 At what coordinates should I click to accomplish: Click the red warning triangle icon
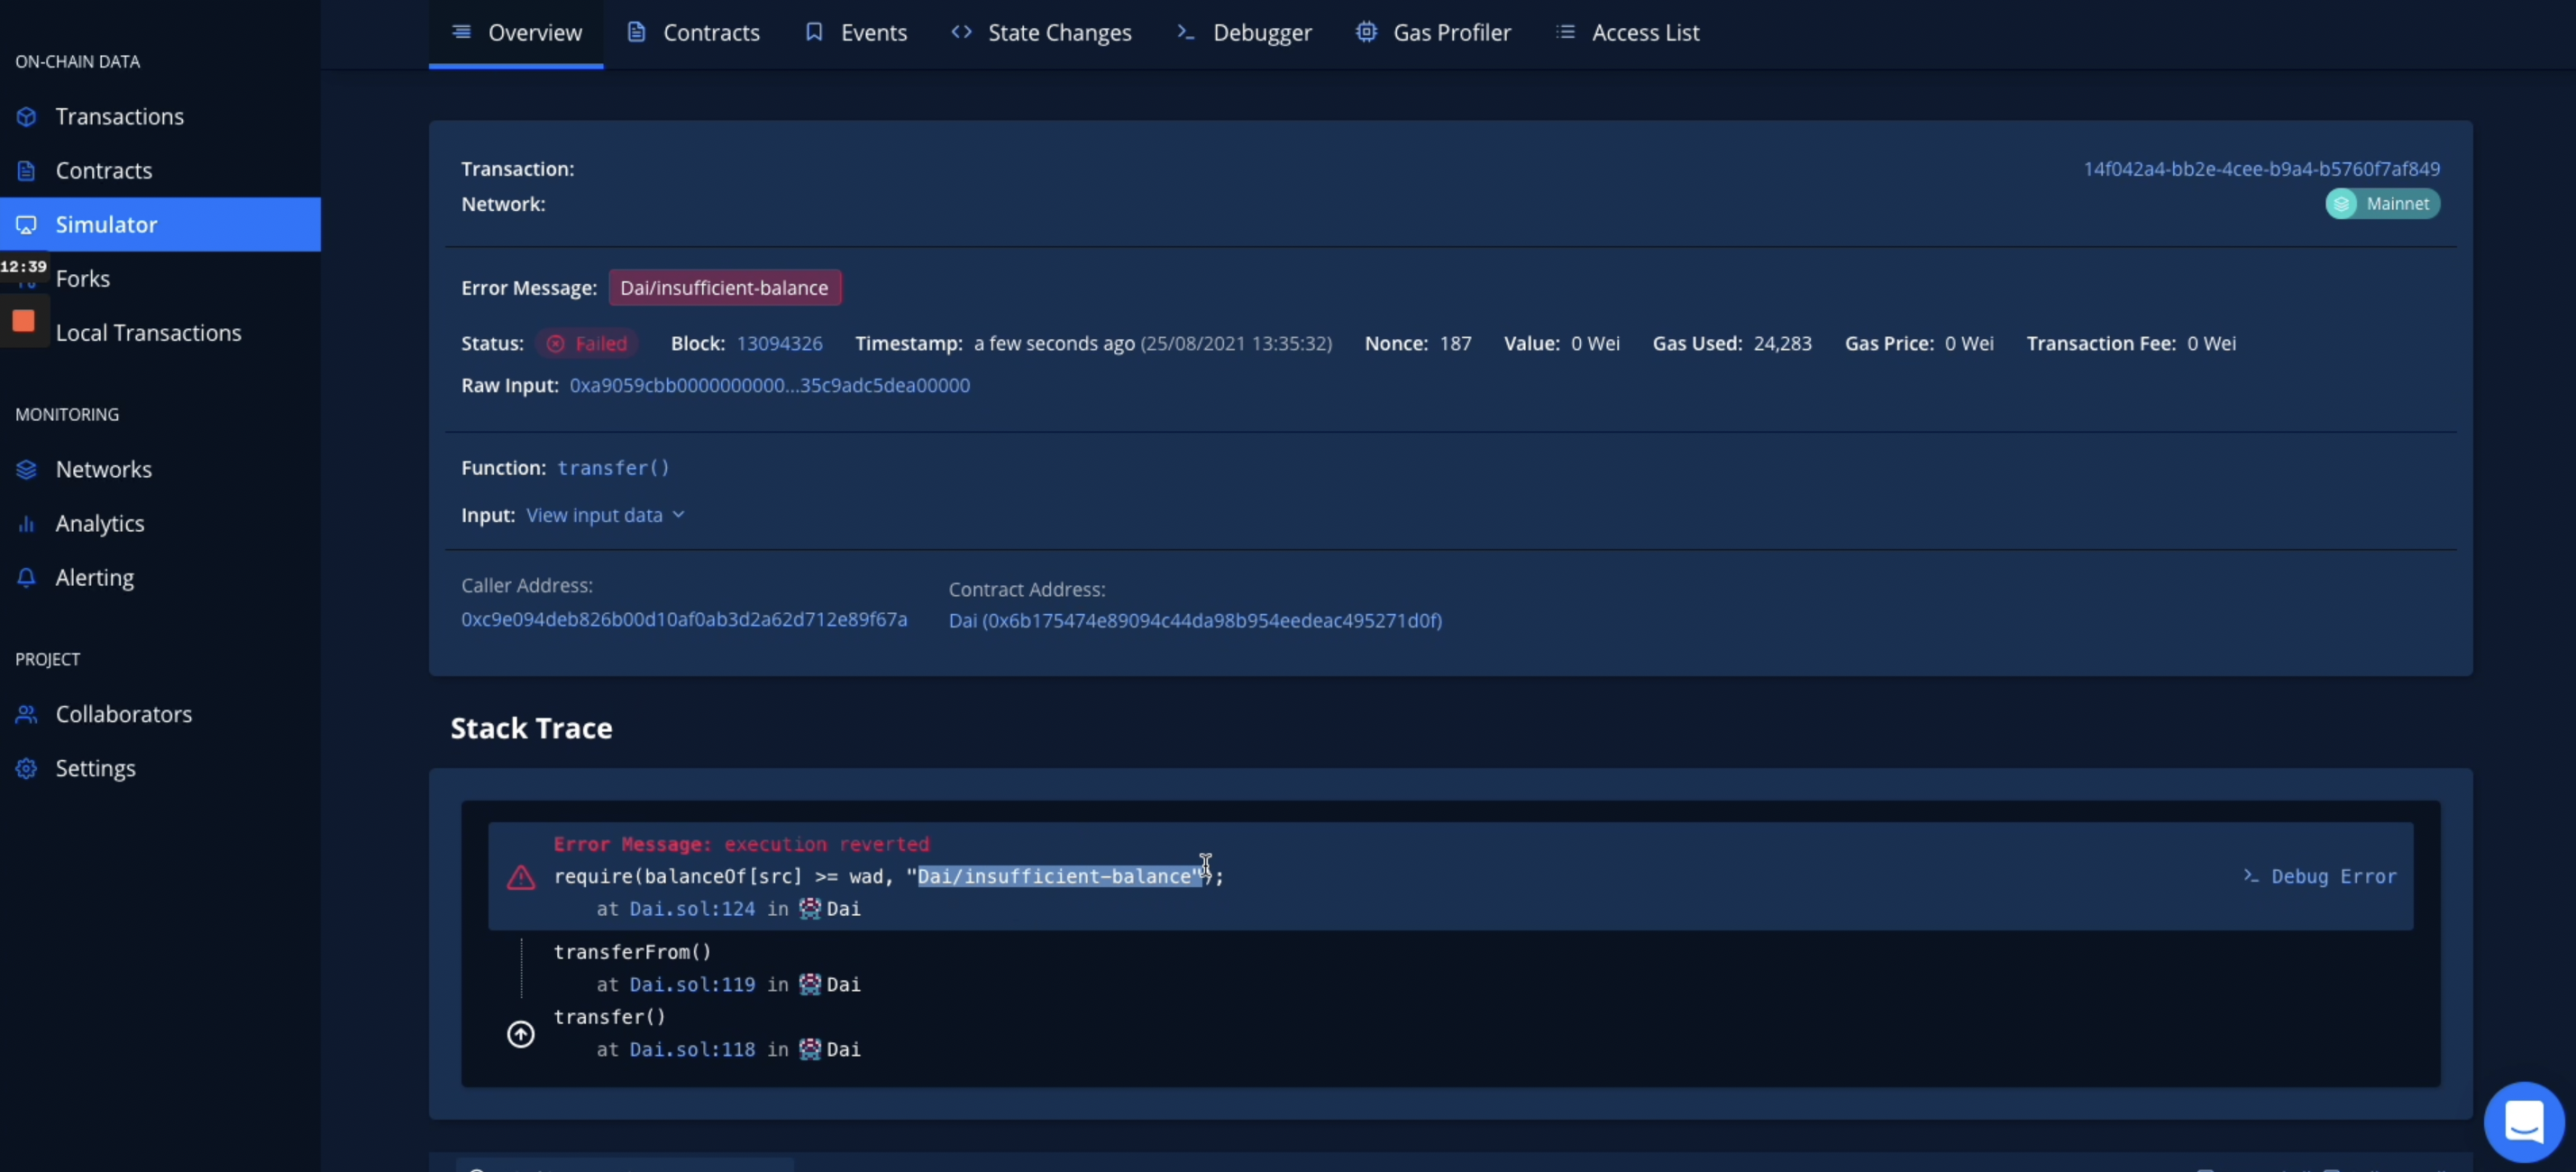(520, 878)
